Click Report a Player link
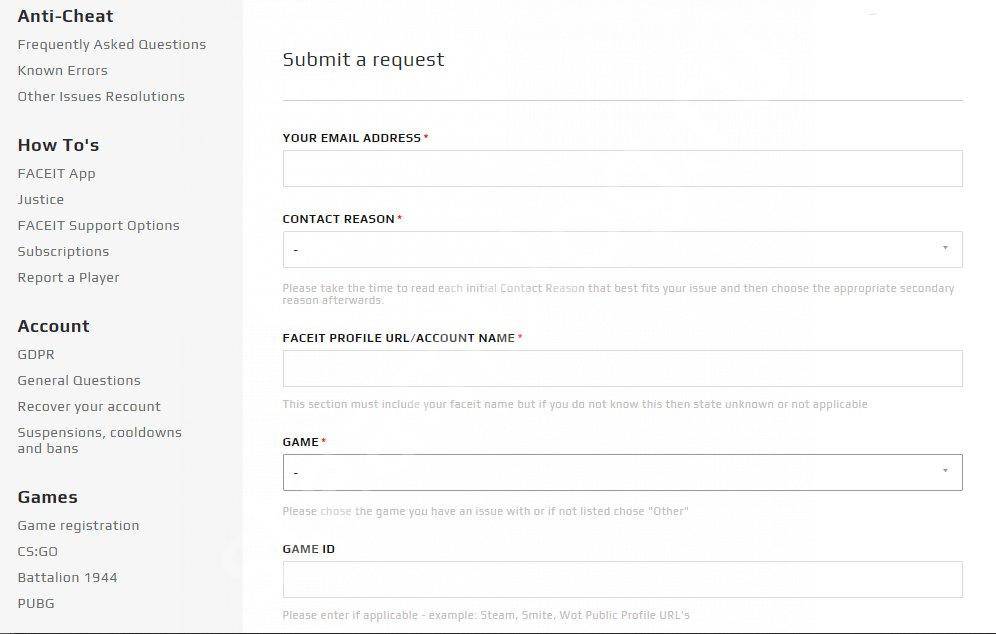 68,278
